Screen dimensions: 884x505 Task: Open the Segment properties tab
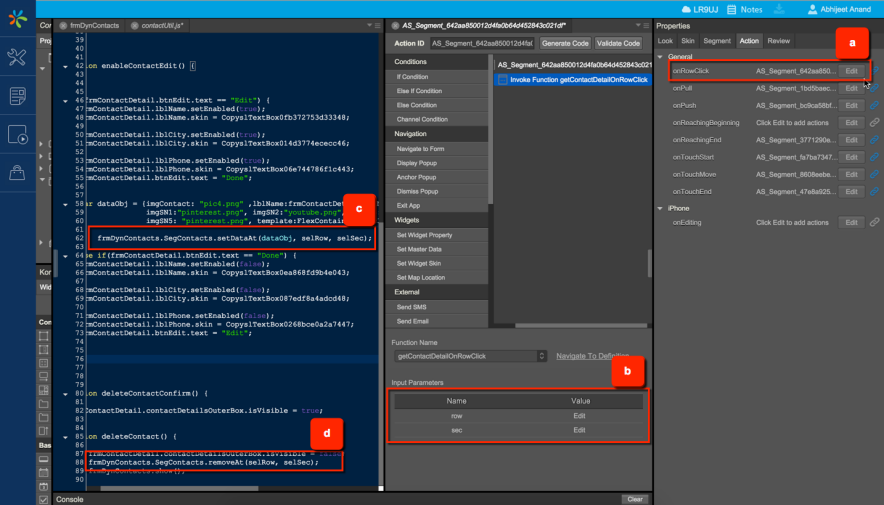[717, 41]
